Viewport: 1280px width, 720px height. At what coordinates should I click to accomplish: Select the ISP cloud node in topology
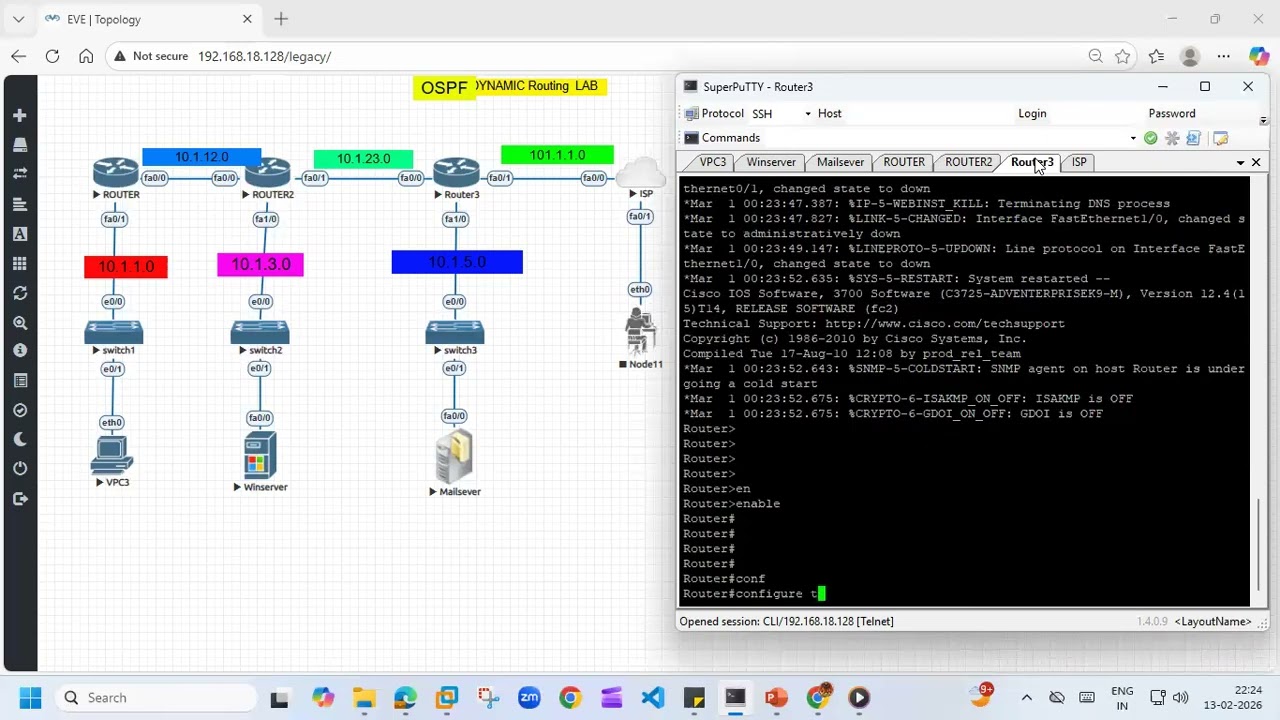[x=641, y=172]
